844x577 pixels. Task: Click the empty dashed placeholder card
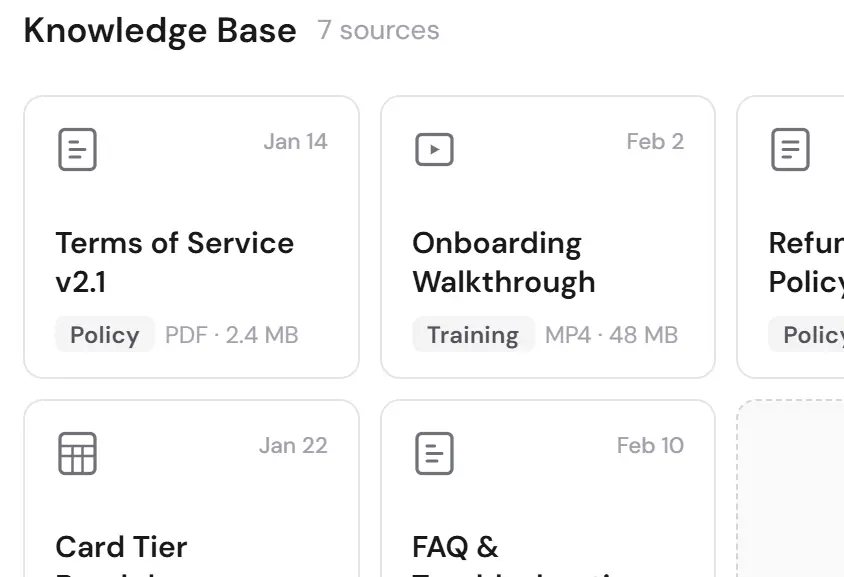point(792,490)
